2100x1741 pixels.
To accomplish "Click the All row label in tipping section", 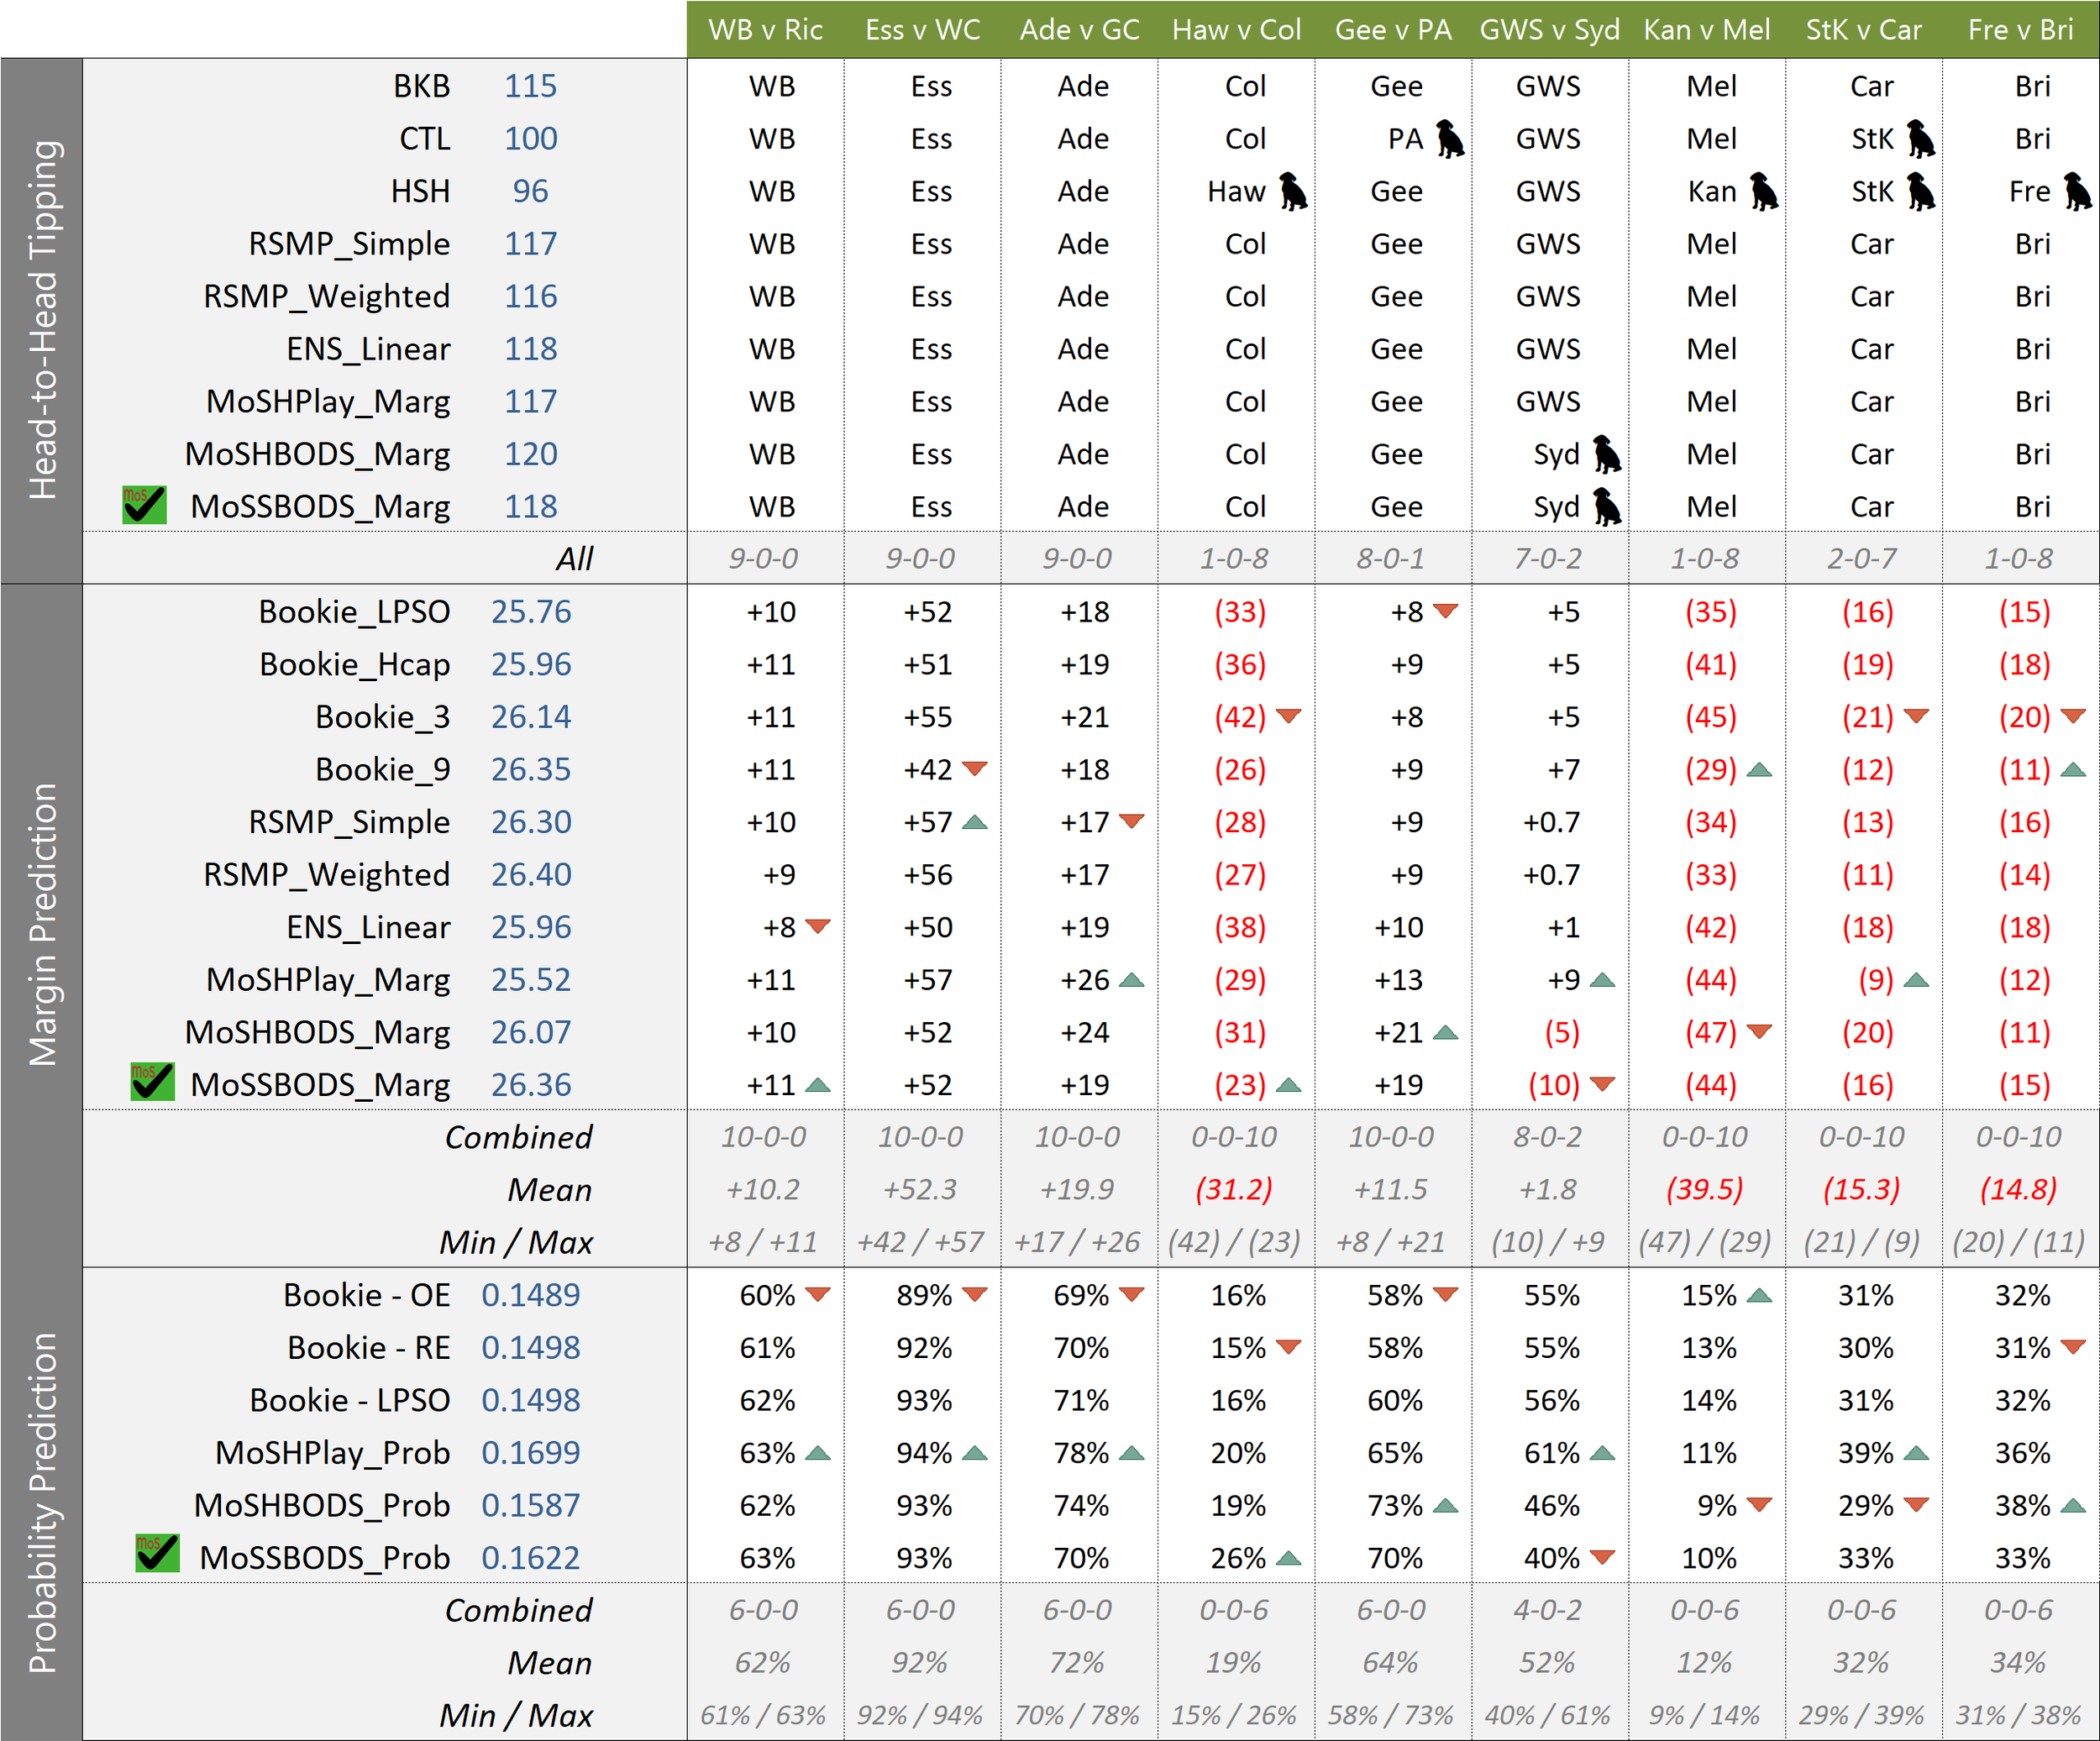I will 575,559.
